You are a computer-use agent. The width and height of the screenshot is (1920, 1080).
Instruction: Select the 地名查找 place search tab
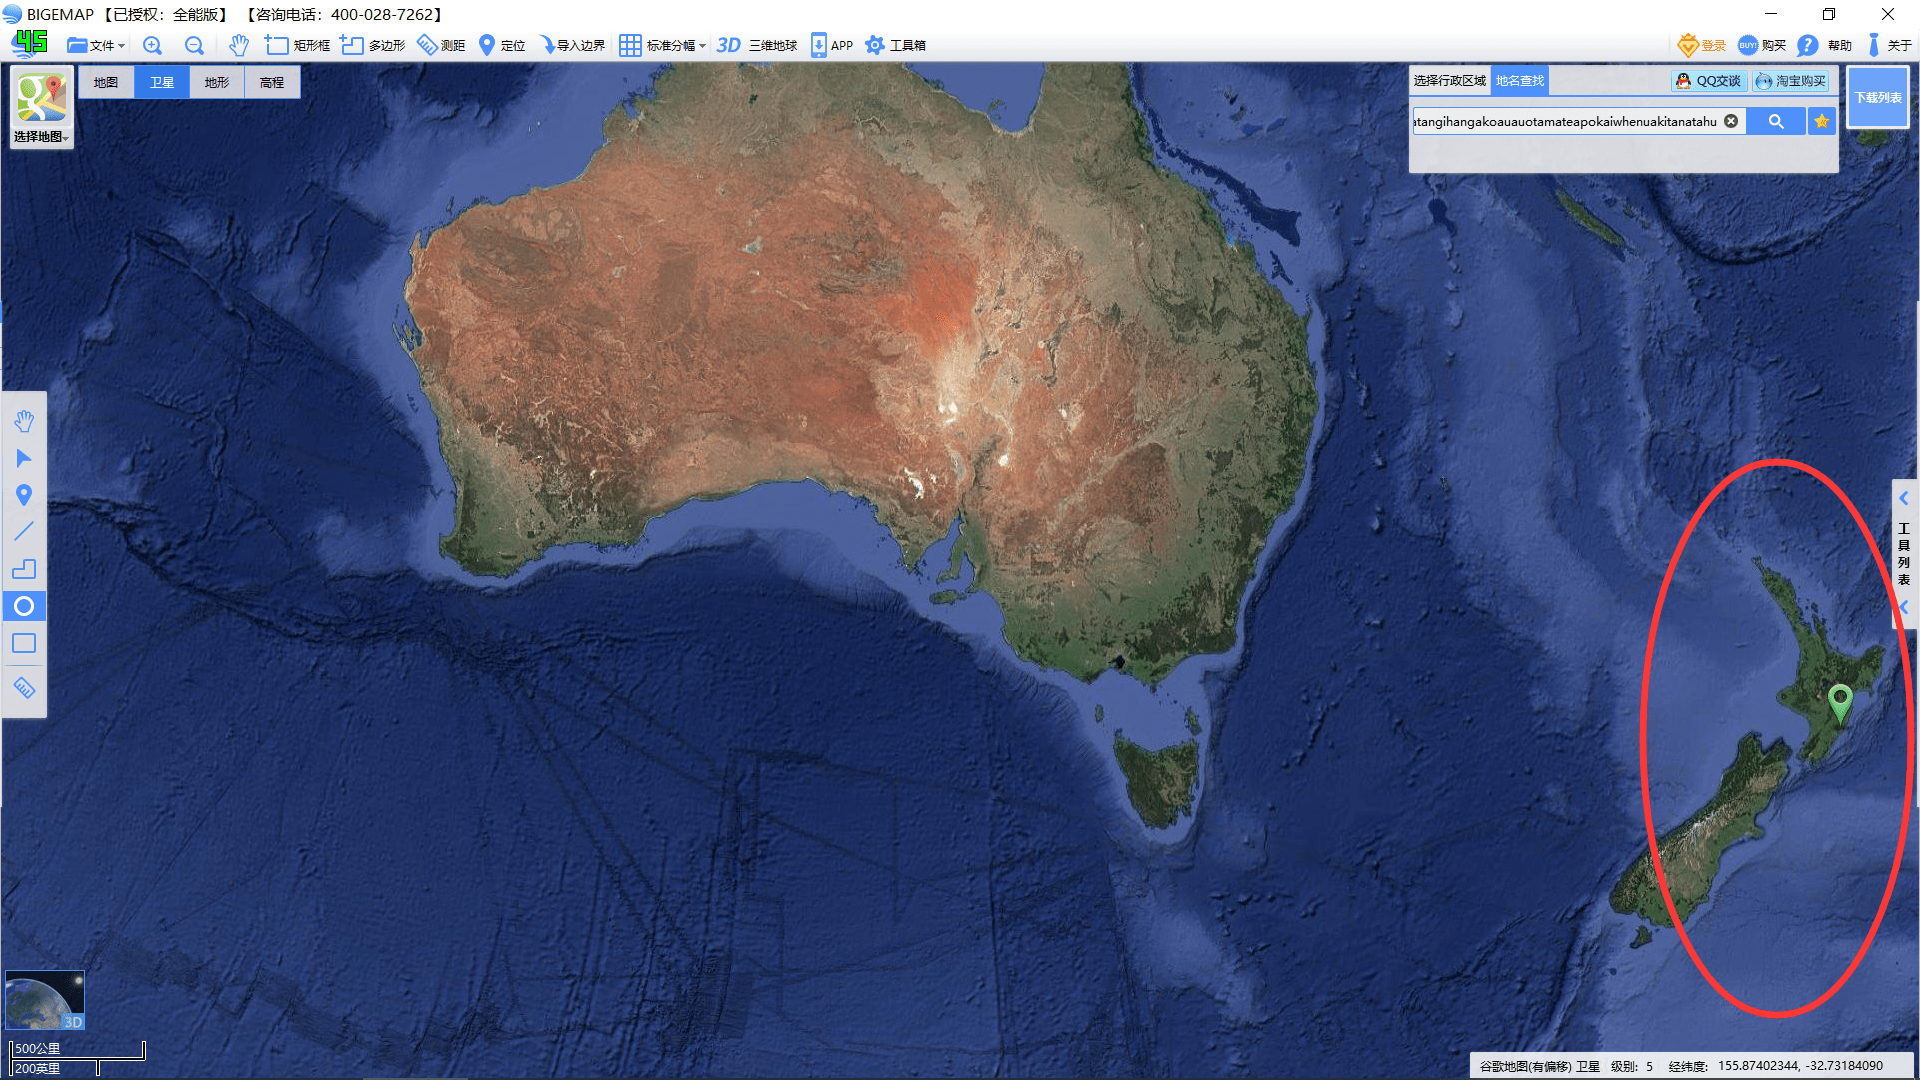[1520, 81]
